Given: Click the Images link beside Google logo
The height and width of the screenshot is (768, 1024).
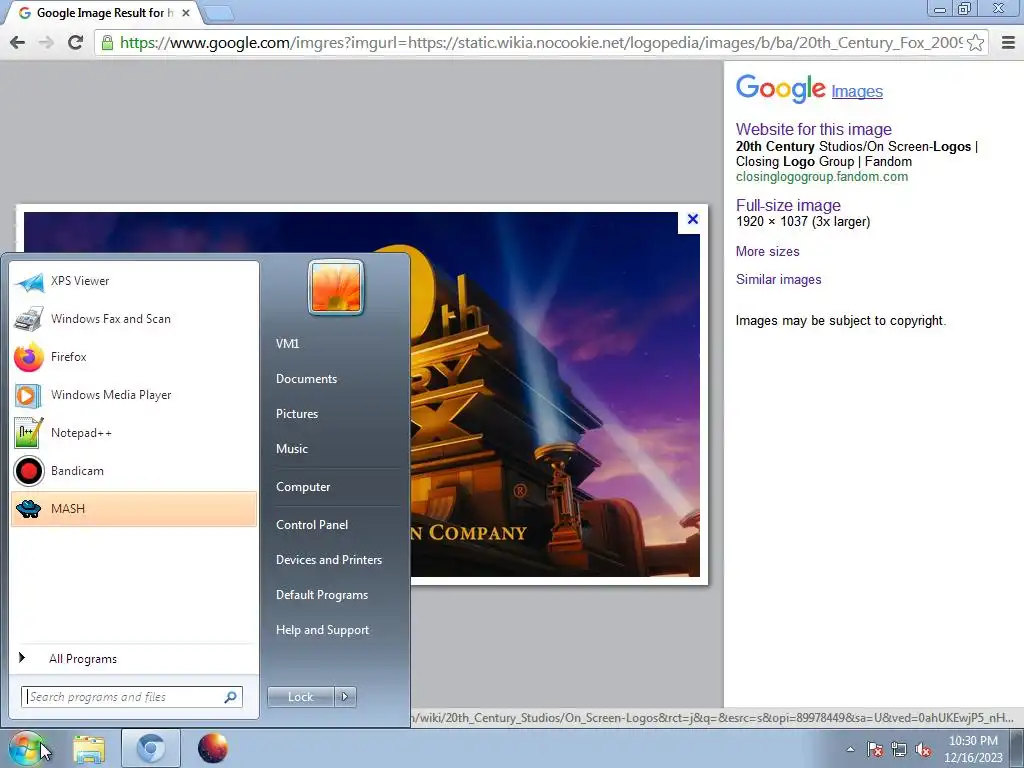Looking at the screenshot, I should [x=857, y=91].
